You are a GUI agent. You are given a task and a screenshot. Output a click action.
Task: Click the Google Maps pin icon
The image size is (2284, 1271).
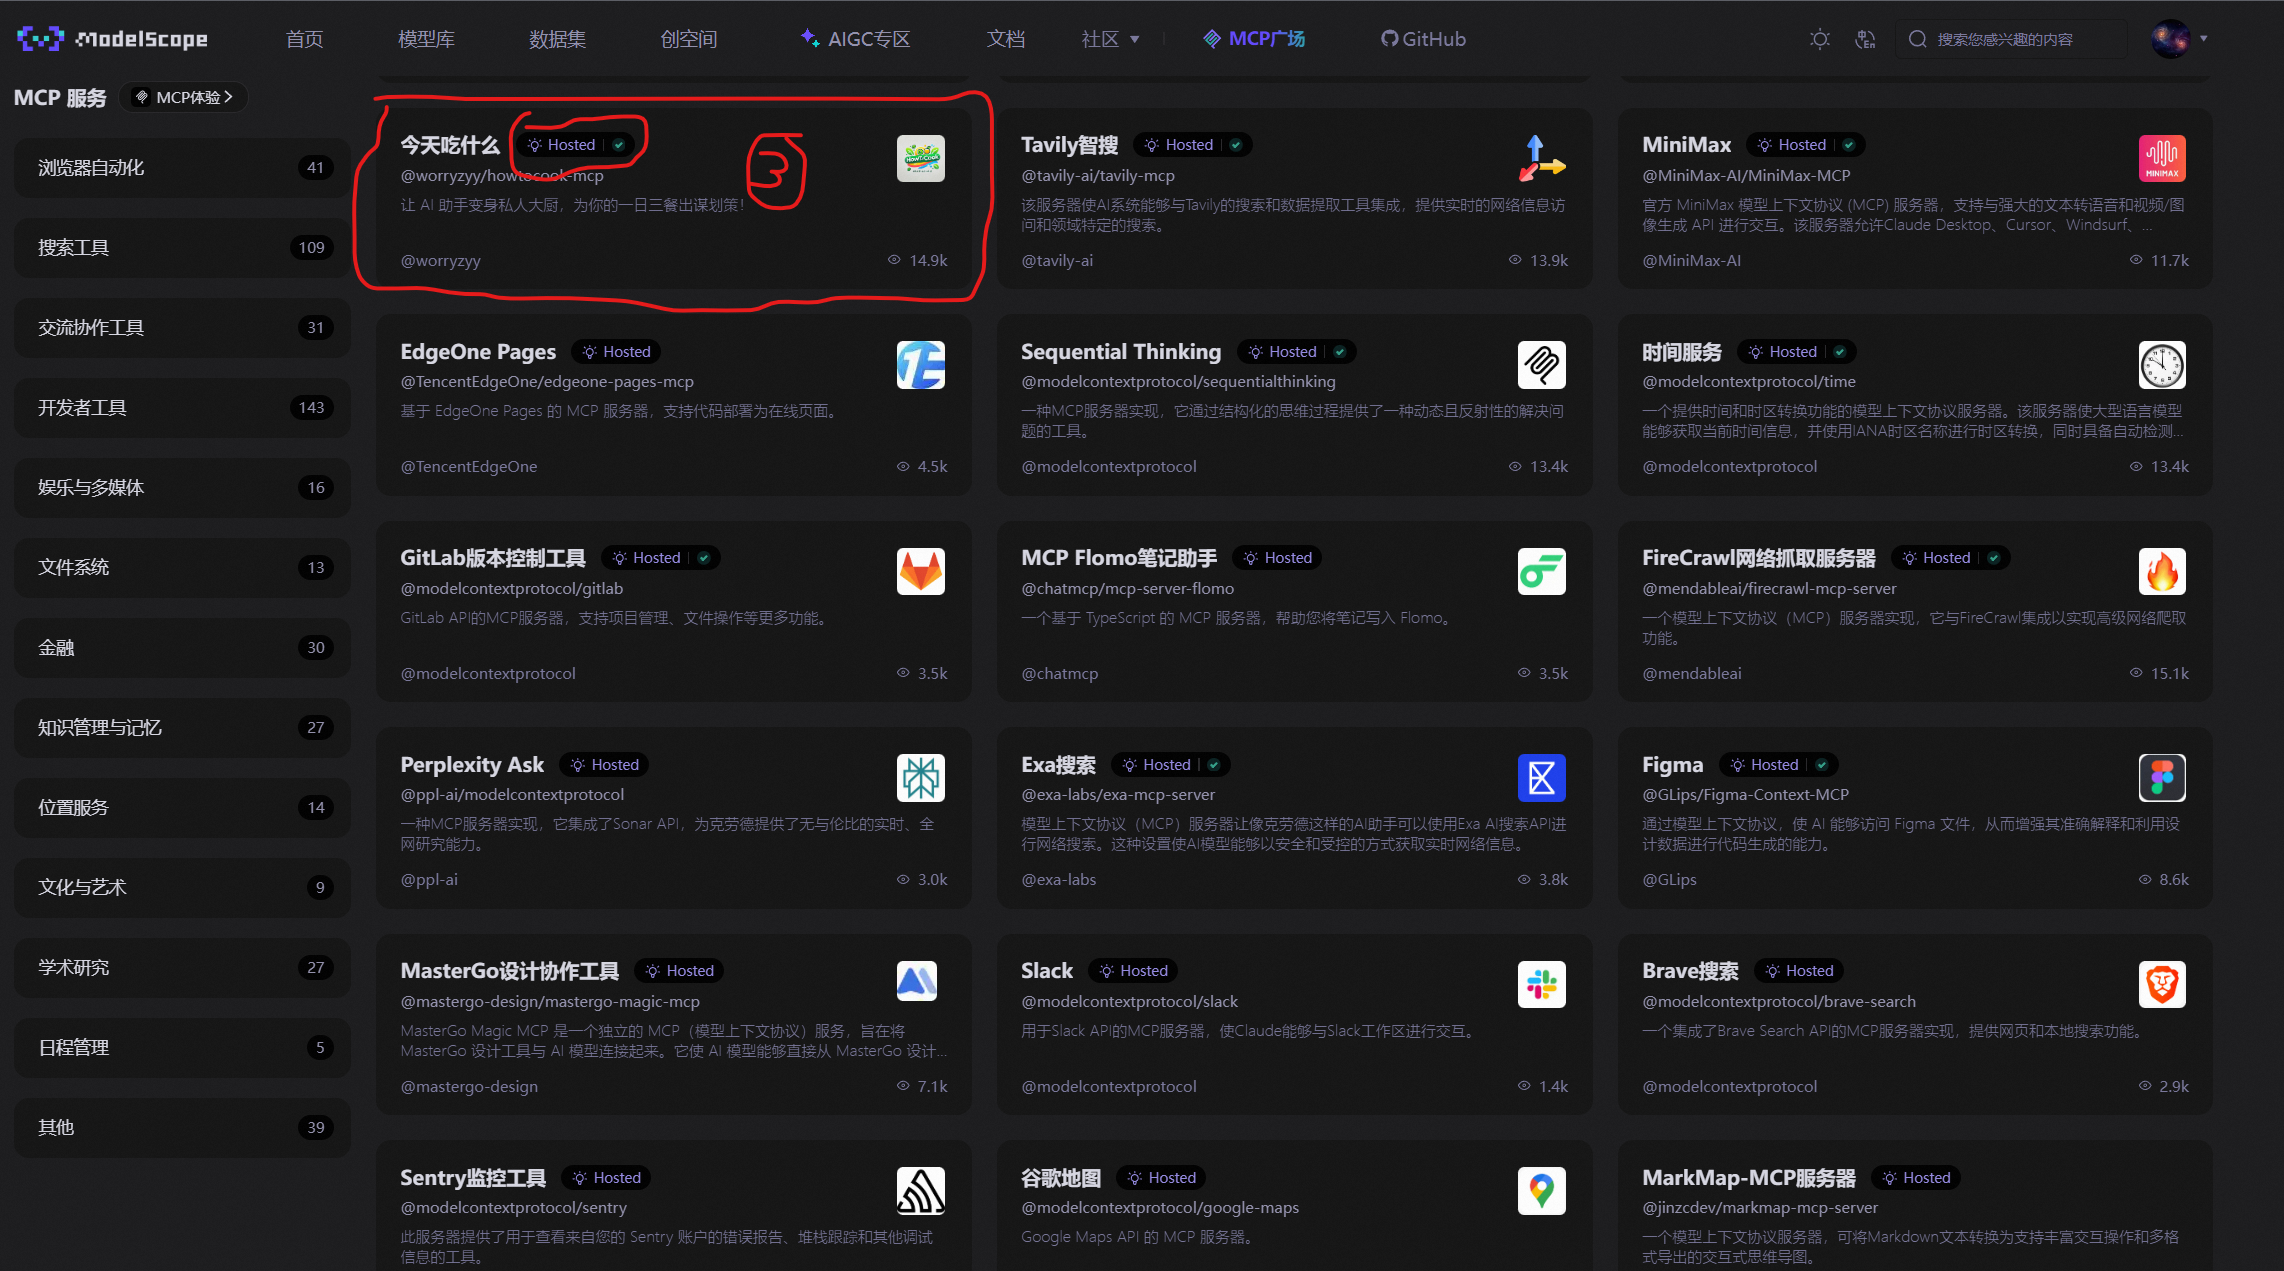pos(1541,1191)
